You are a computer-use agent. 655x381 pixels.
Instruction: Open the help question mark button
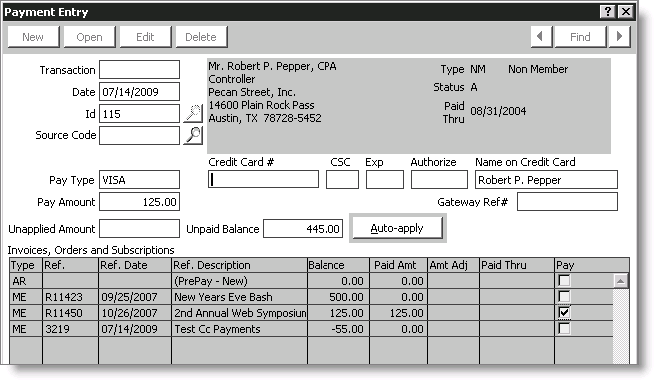(x=607, y=12)
